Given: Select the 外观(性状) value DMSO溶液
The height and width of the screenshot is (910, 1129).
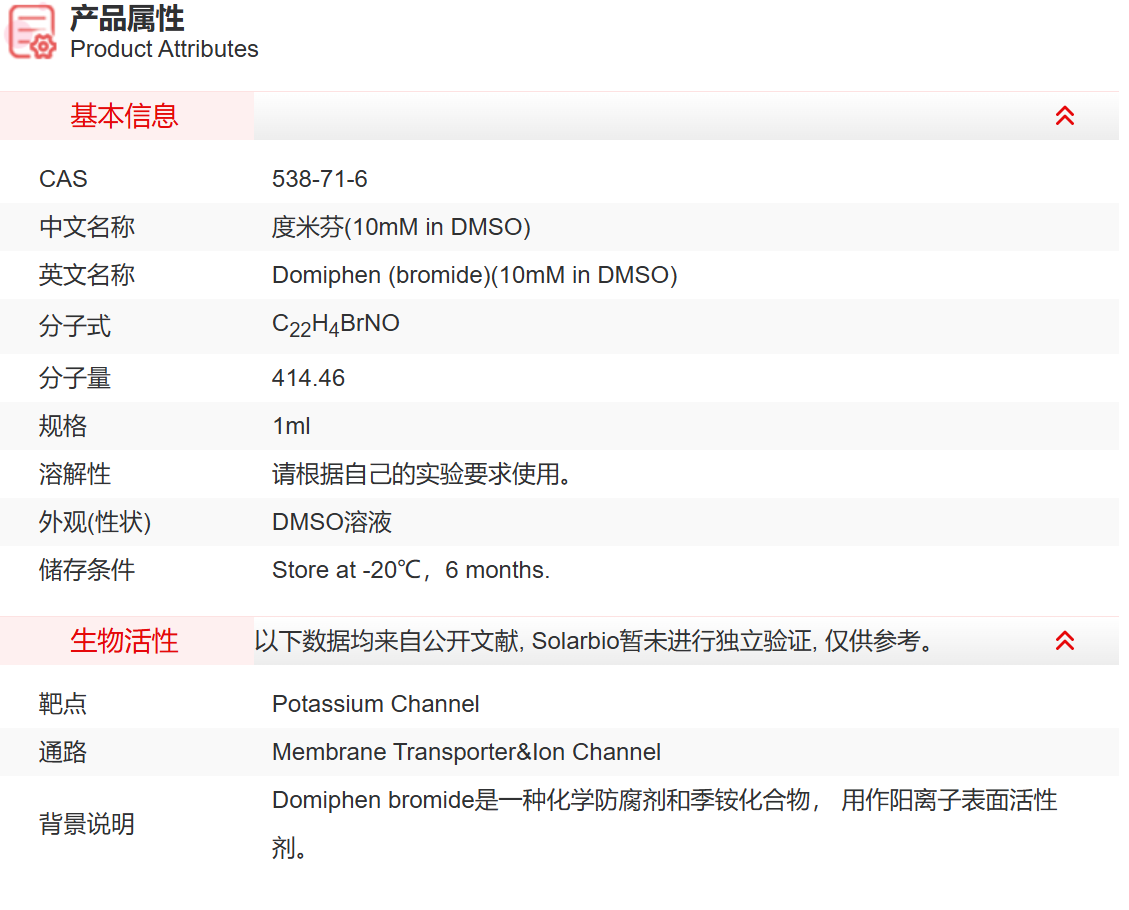Looking at the screenshot, I should pos(331,522).
